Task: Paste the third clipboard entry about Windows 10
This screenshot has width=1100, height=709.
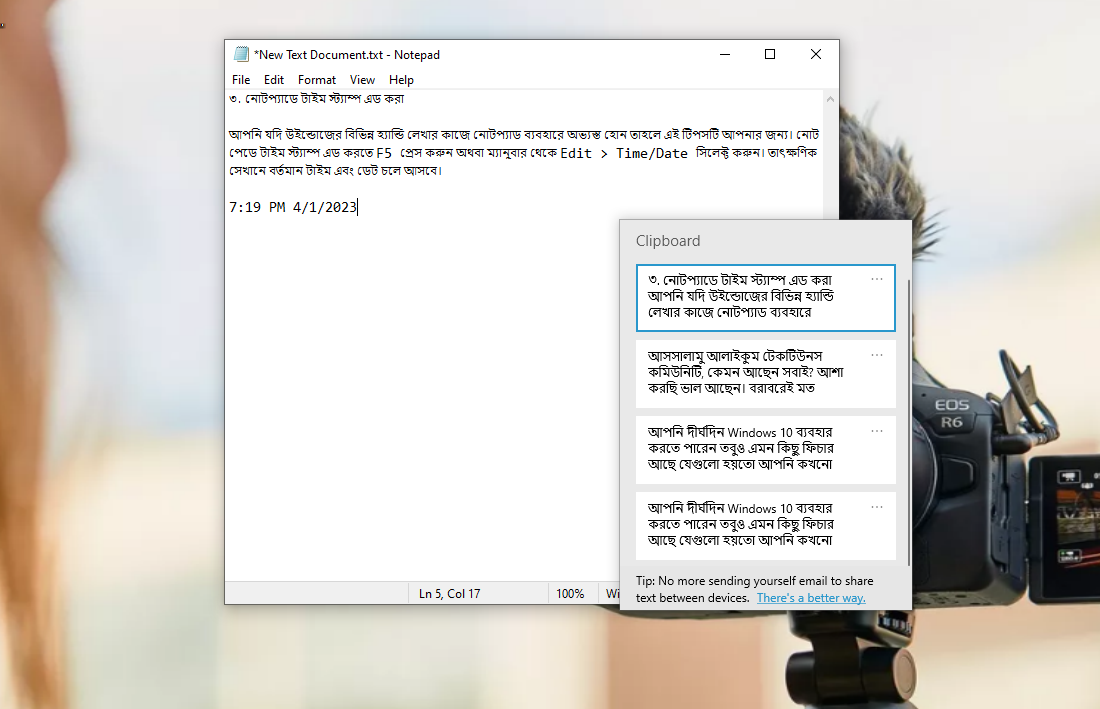Action: click(765, 450)
